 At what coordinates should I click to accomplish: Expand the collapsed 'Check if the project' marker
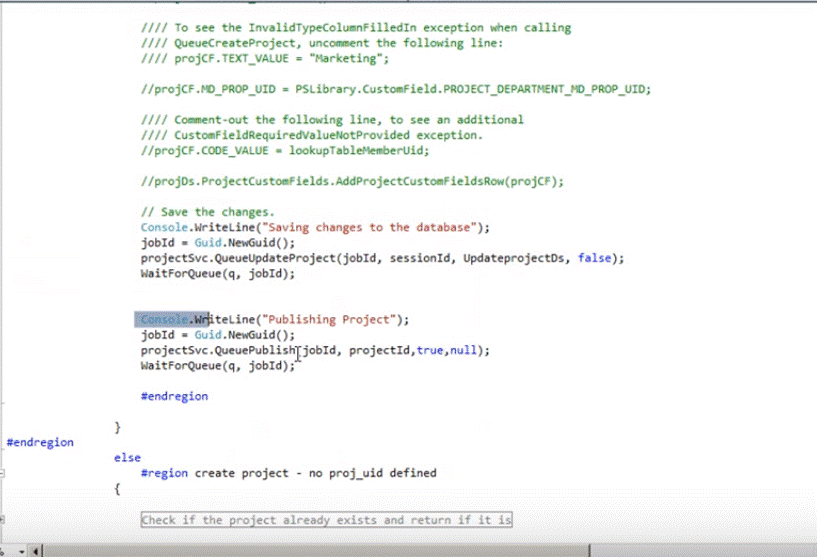[x=2, y=519]
